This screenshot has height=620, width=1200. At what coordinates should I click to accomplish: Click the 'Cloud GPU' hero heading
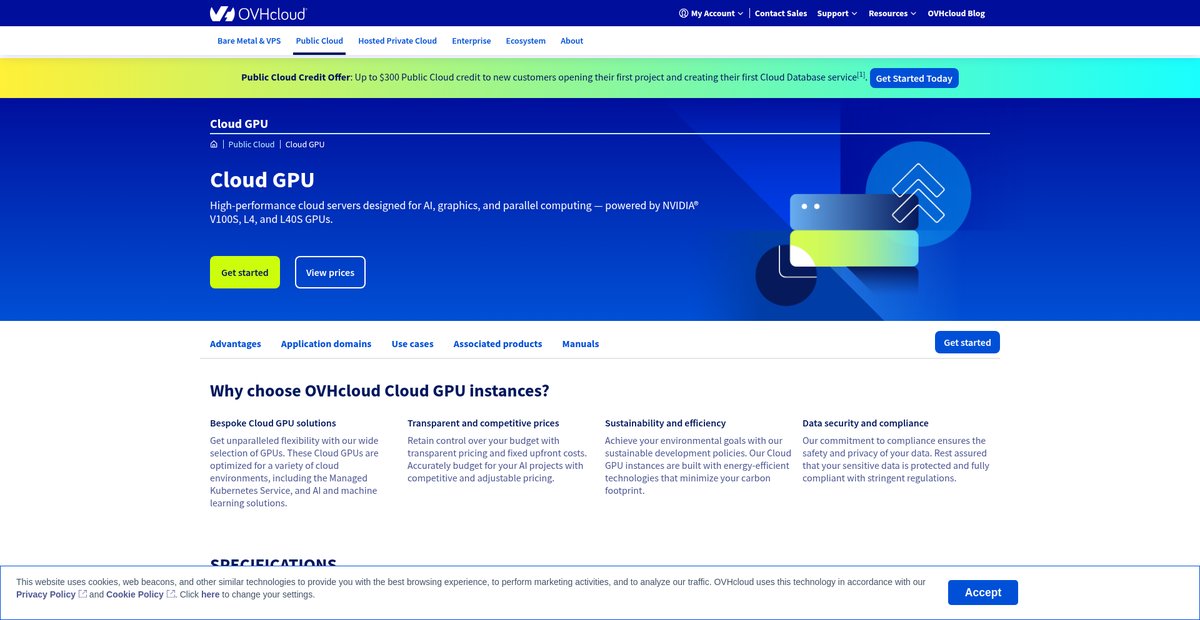point(262,180)
